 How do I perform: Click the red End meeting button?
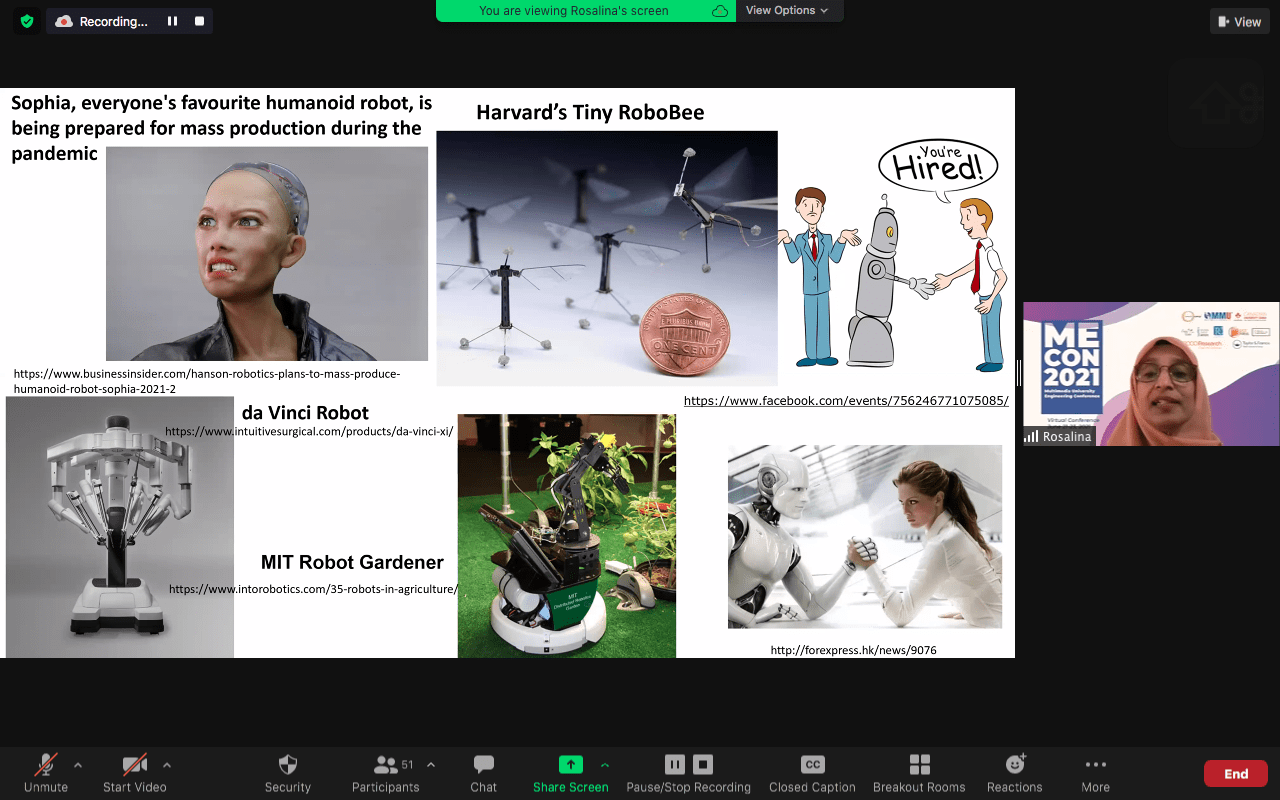(1236, 774)
